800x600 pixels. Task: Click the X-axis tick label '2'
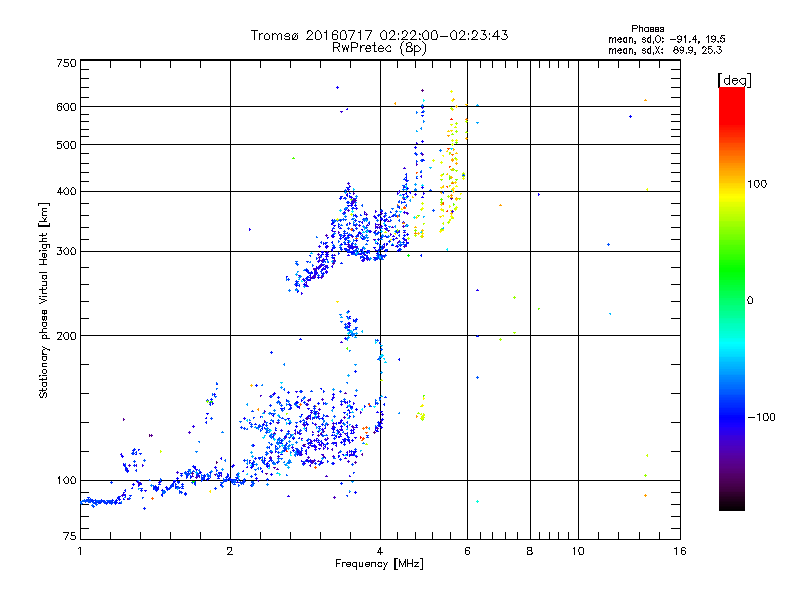(x=230, y=551)
